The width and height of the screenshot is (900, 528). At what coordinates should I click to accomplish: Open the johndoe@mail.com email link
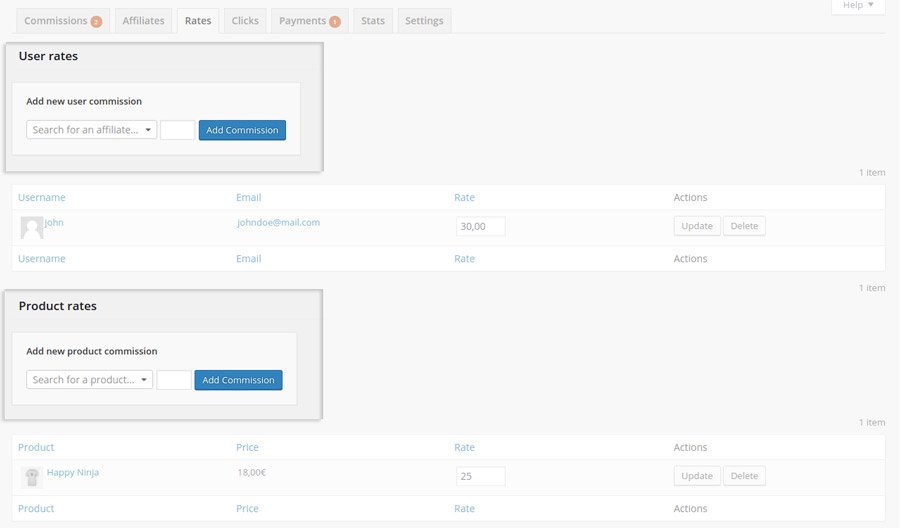point(278,222)
